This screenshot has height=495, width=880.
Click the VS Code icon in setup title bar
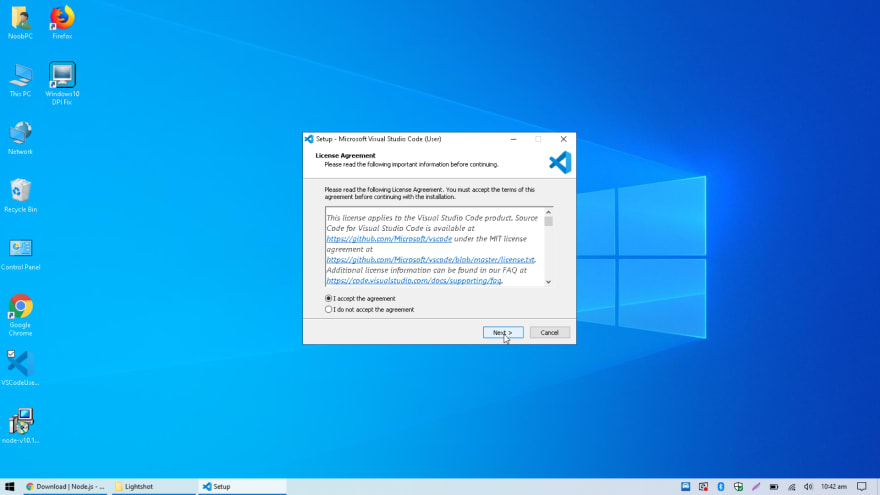coord(309,139)
